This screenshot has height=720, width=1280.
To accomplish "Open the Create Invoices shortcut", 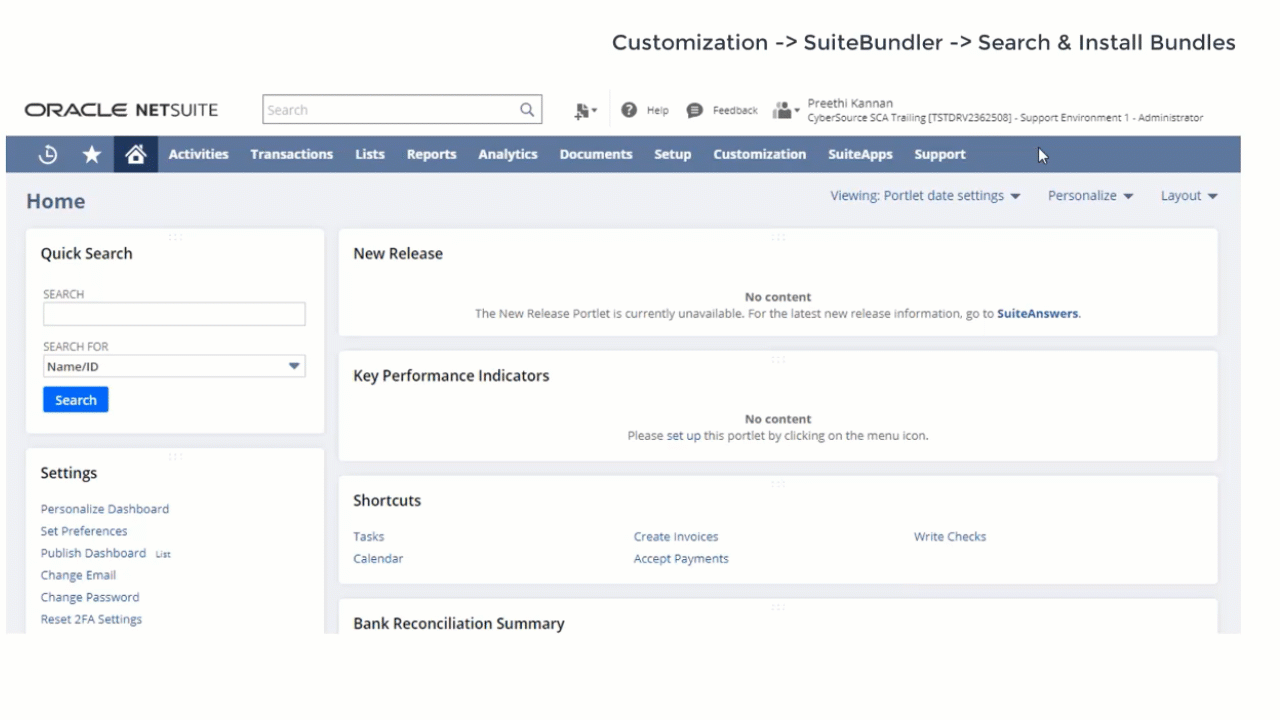I will coord(675,537).
